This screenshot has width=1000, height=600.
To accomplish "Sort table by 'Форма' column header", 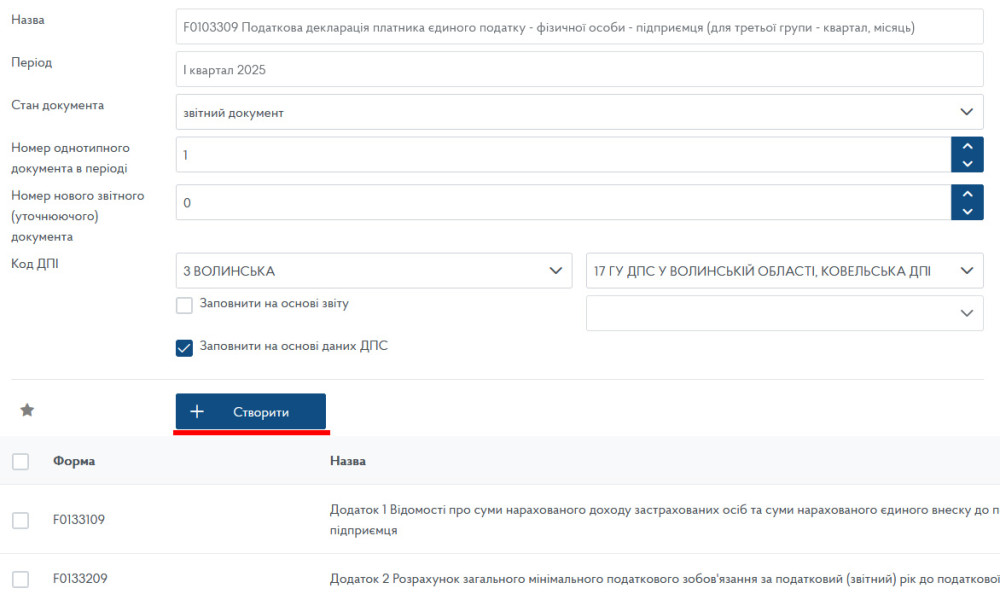I will 74,461.
